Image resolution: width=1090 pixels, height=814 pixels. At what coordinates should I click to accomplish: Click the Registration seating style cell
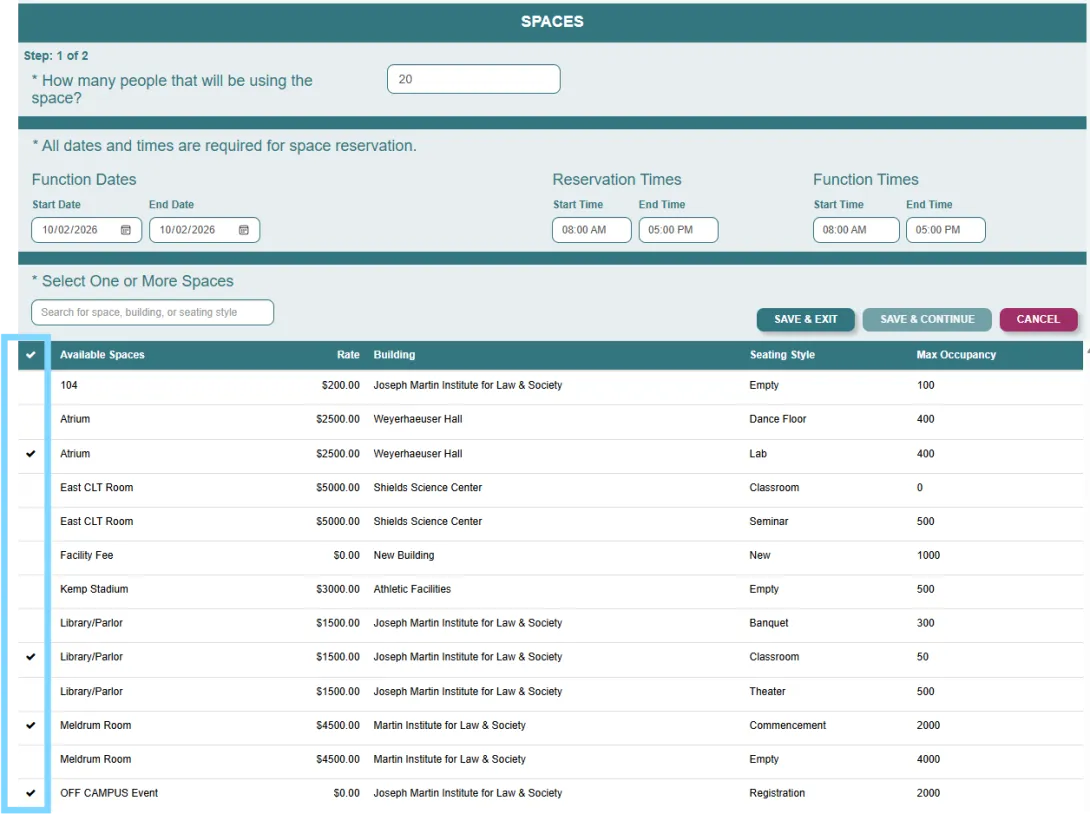(x=777, y=793)
